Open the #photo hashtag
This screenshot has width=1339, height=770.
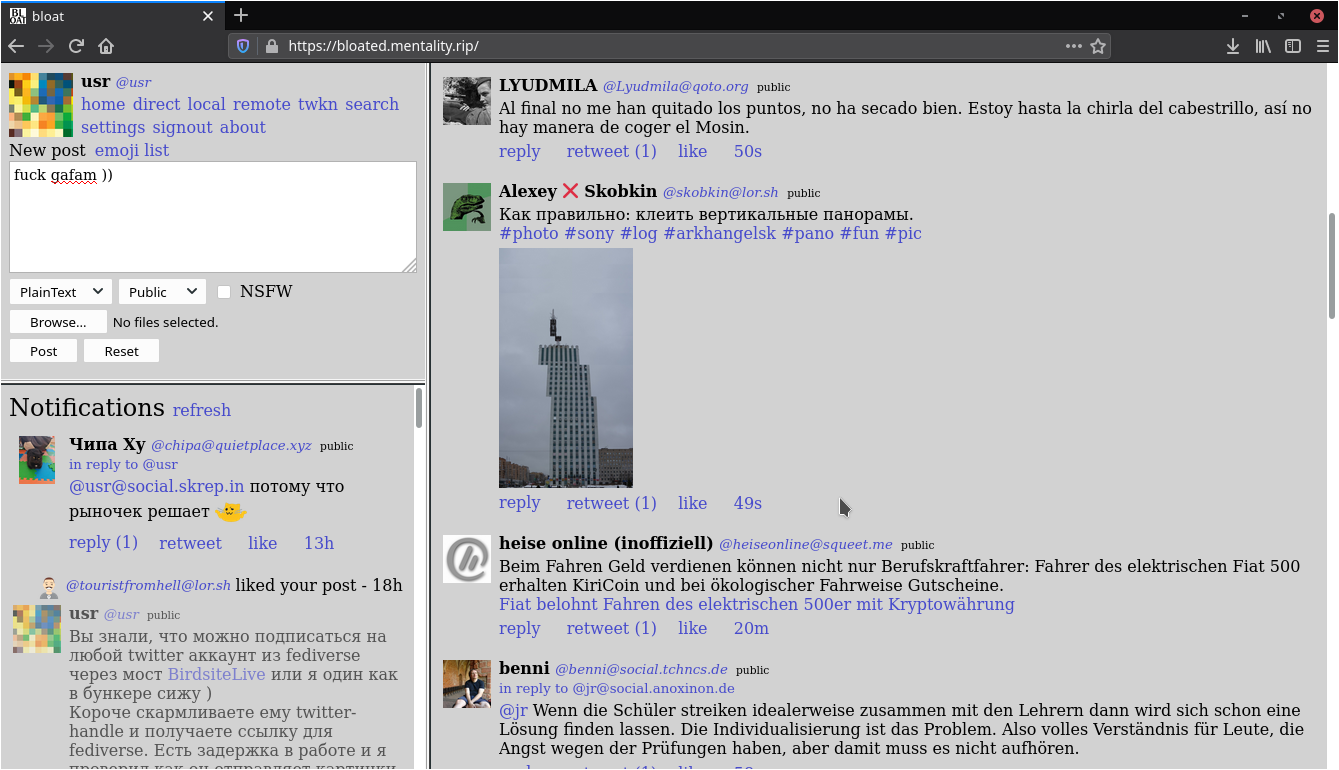coord(529,233)
